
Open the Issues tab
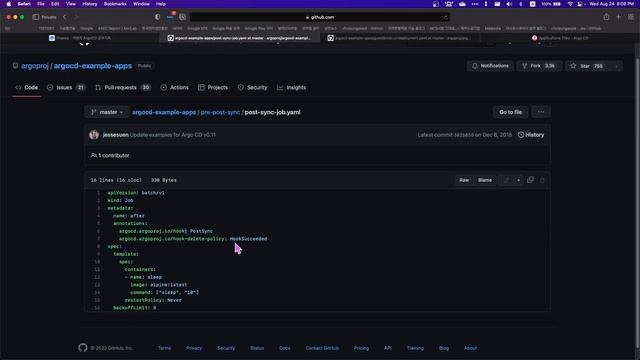click(x=66, y=87)
